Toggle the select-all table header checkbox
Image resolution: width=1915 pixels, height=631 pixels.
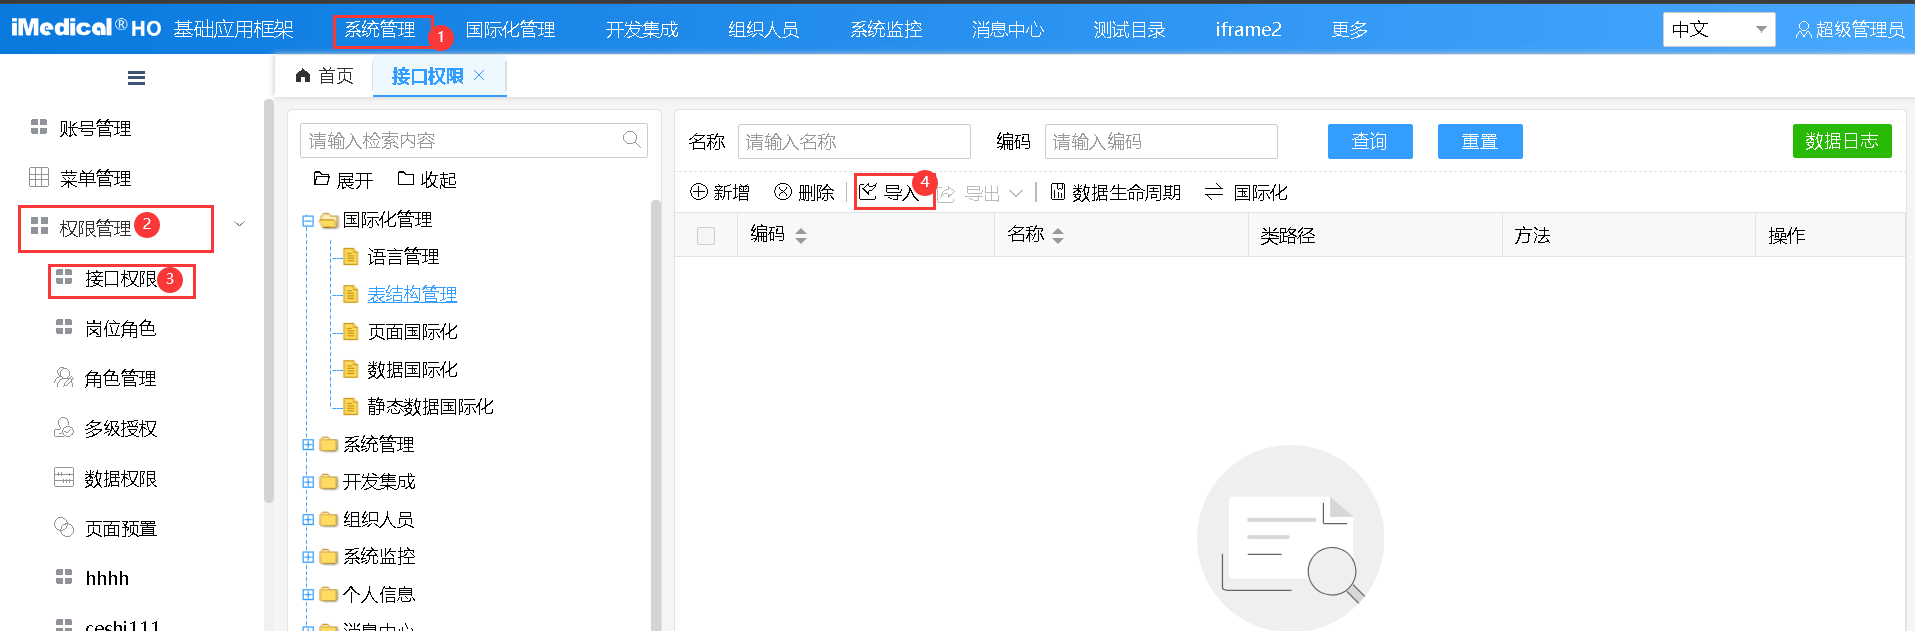click(706, 236)
